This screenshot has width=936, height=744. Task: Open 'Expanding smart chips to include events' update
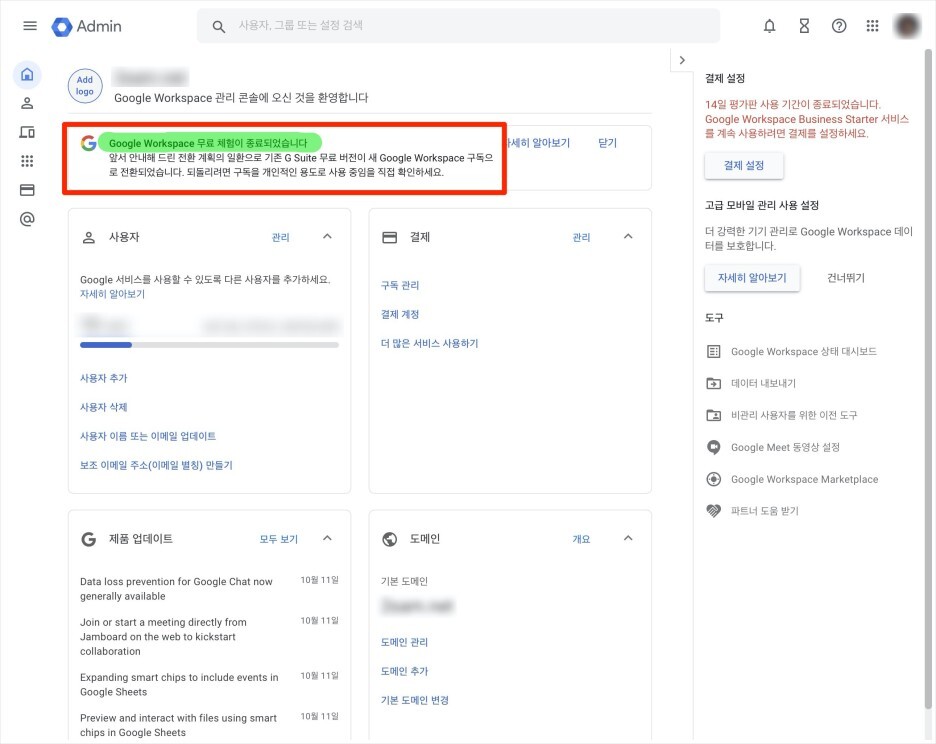(179, 685)
